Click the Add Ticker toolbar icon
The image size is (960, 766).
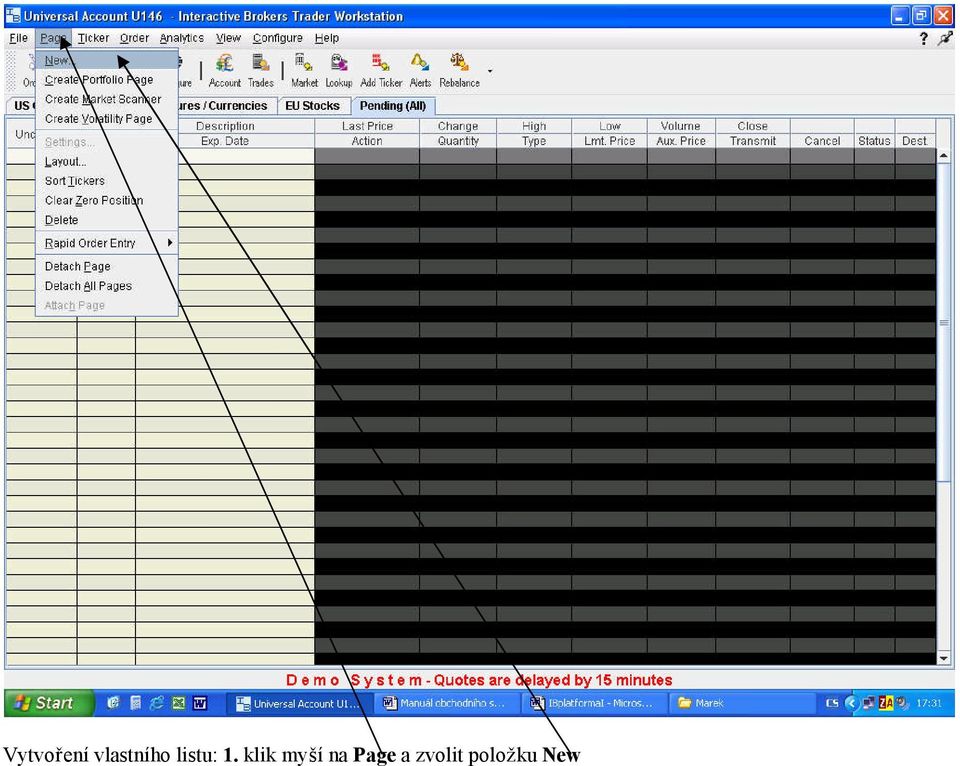click(x=381, y=71)
